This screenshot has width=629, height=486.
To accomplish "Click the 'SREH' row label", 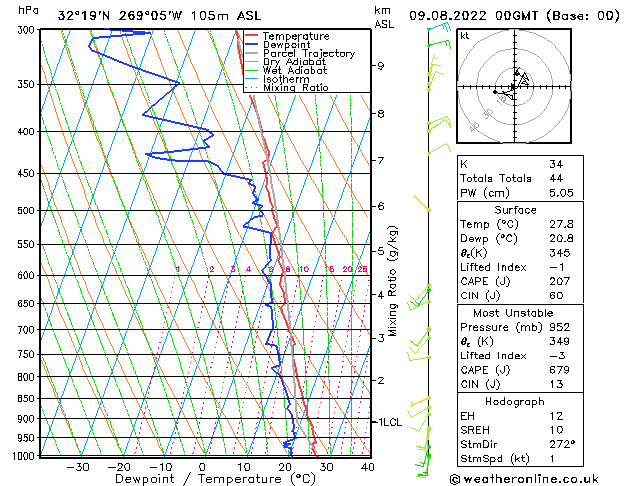I will pyautogui.click(x=475, y=430).
